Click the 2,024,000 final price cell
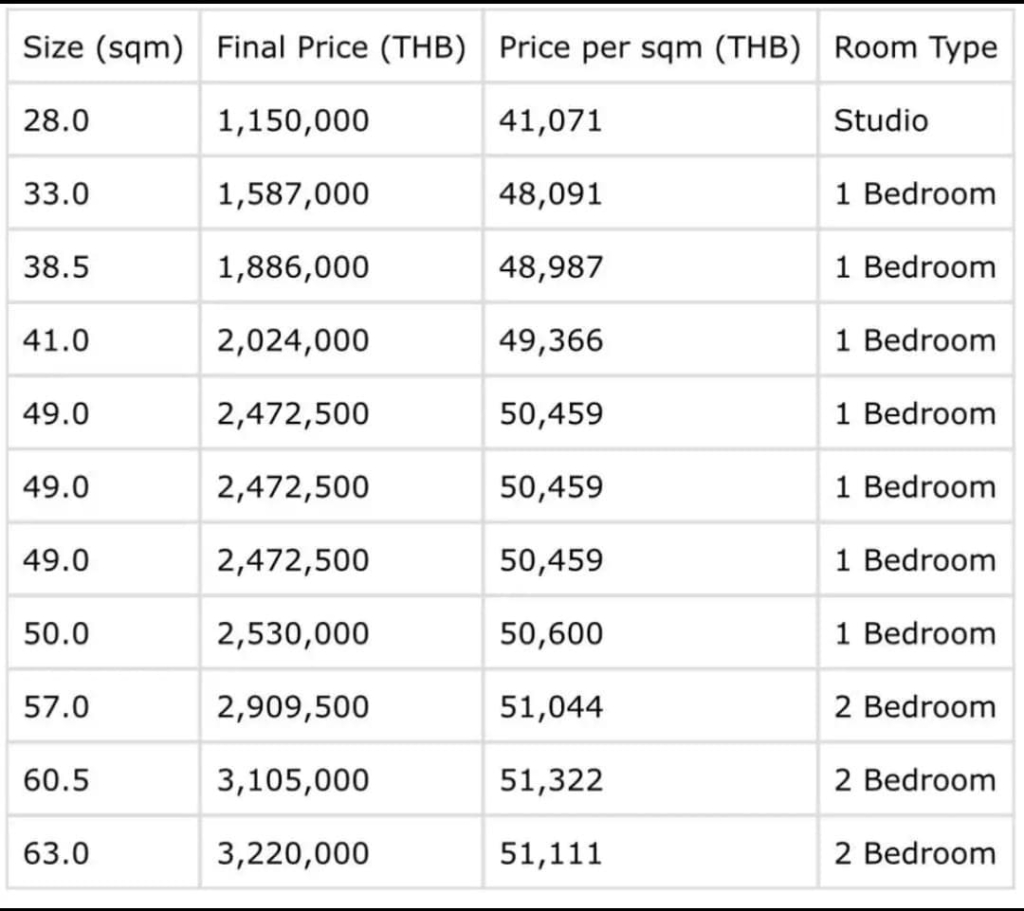Screen dimensions: 1024x911 tap(293, 341)
